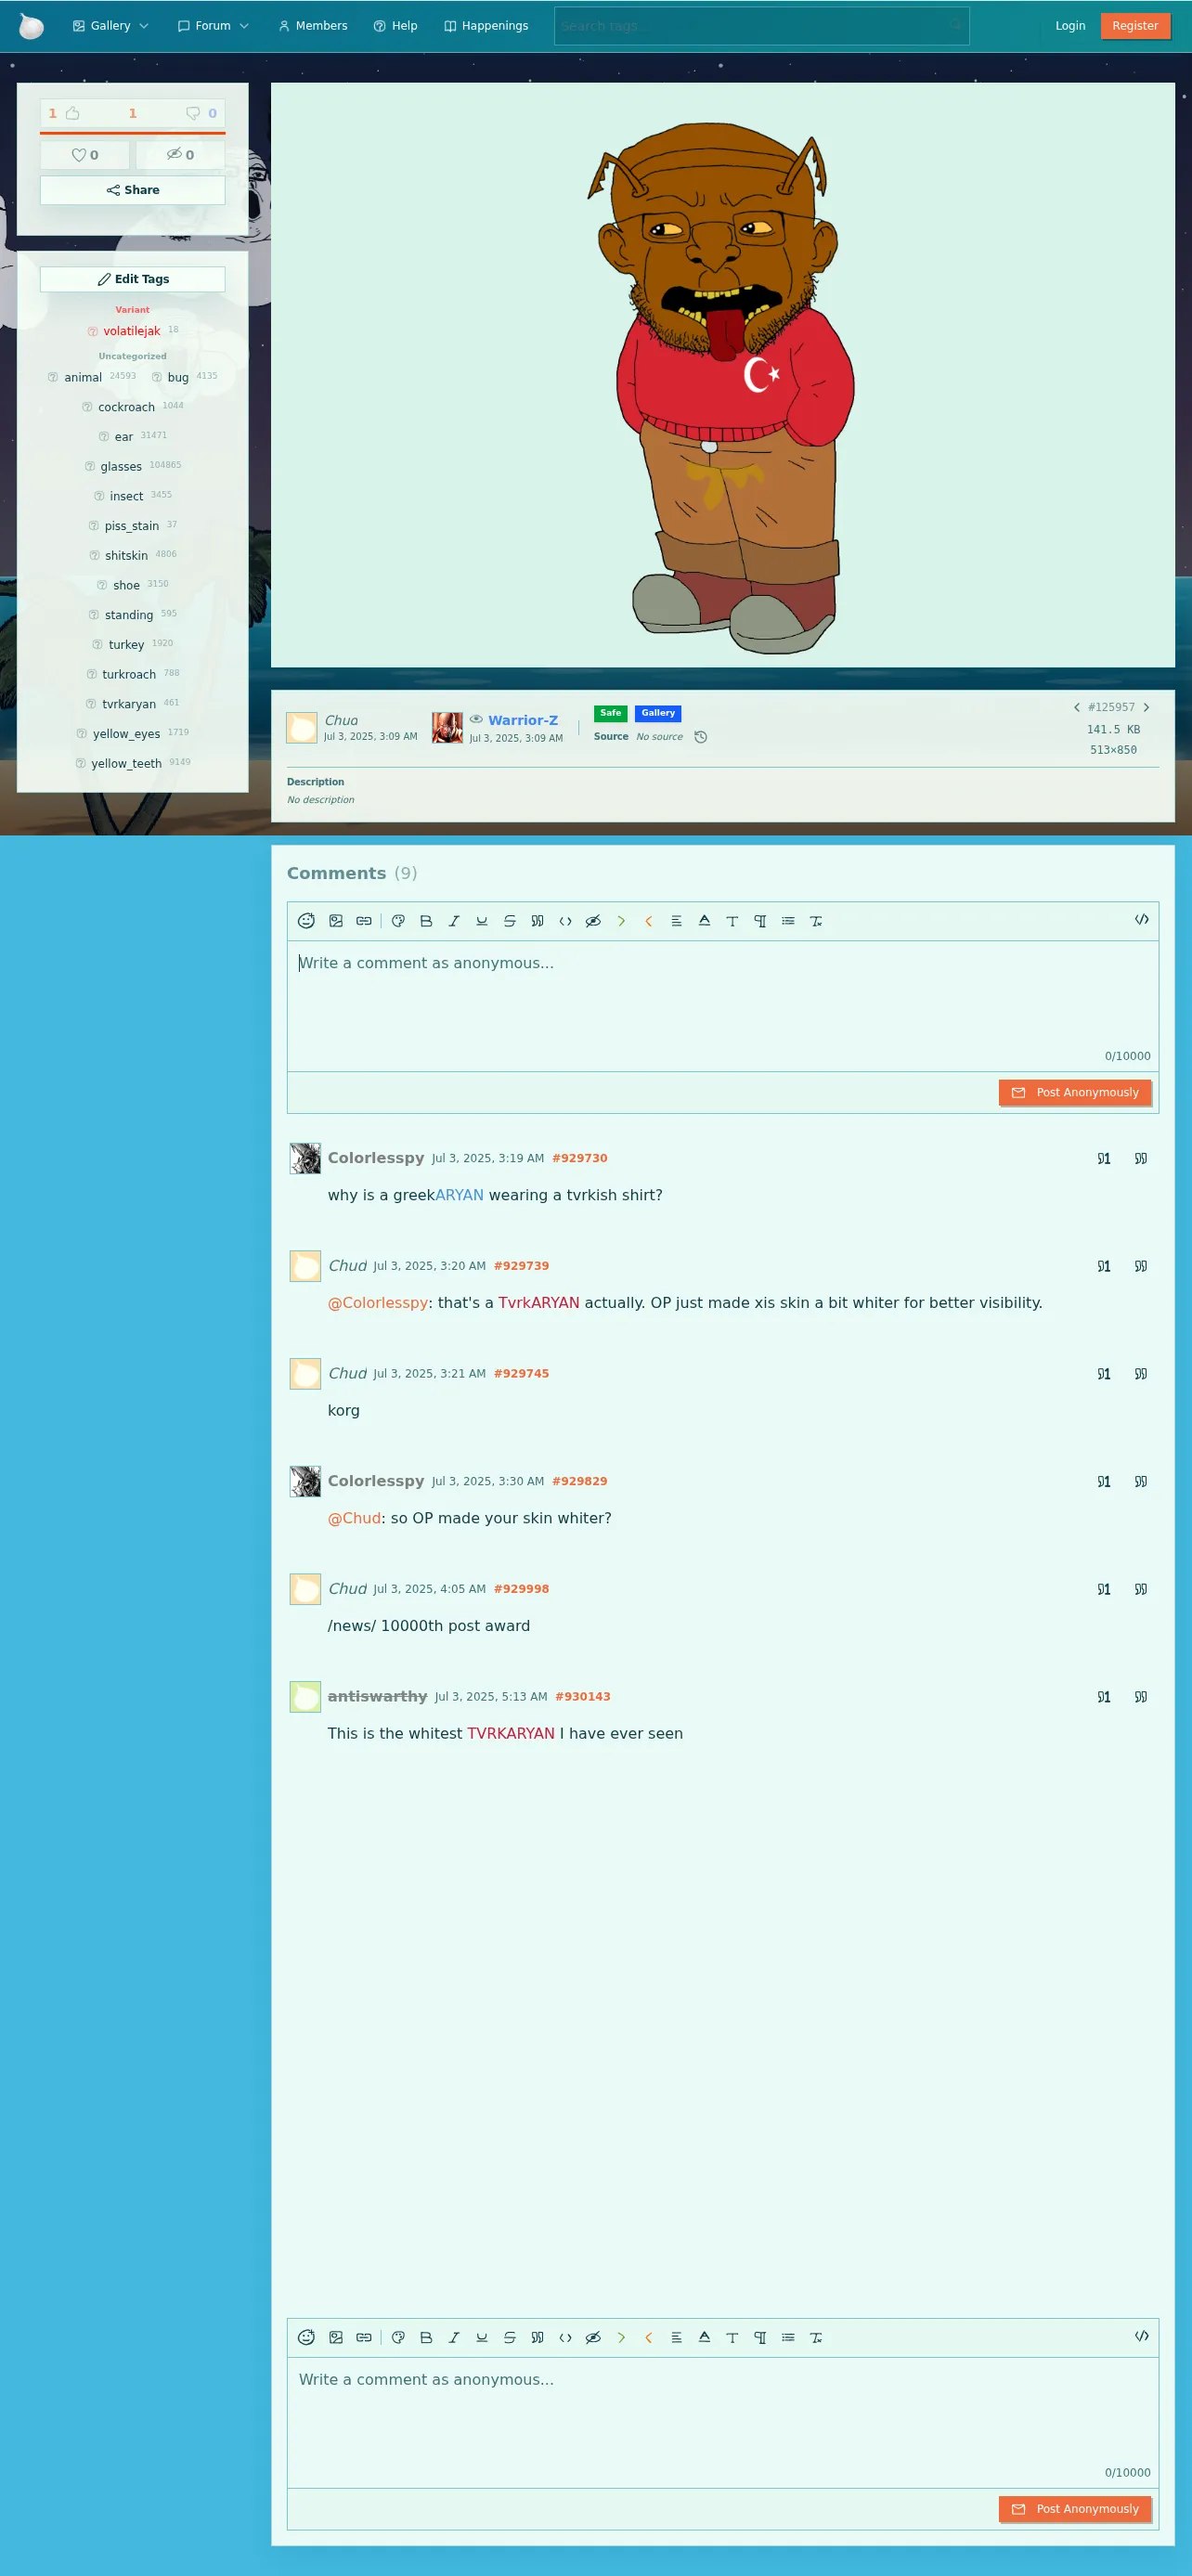Open emoji picker in top comment editor
The width and height of the screenshot is (1192, 2576).
click(306, 921)
